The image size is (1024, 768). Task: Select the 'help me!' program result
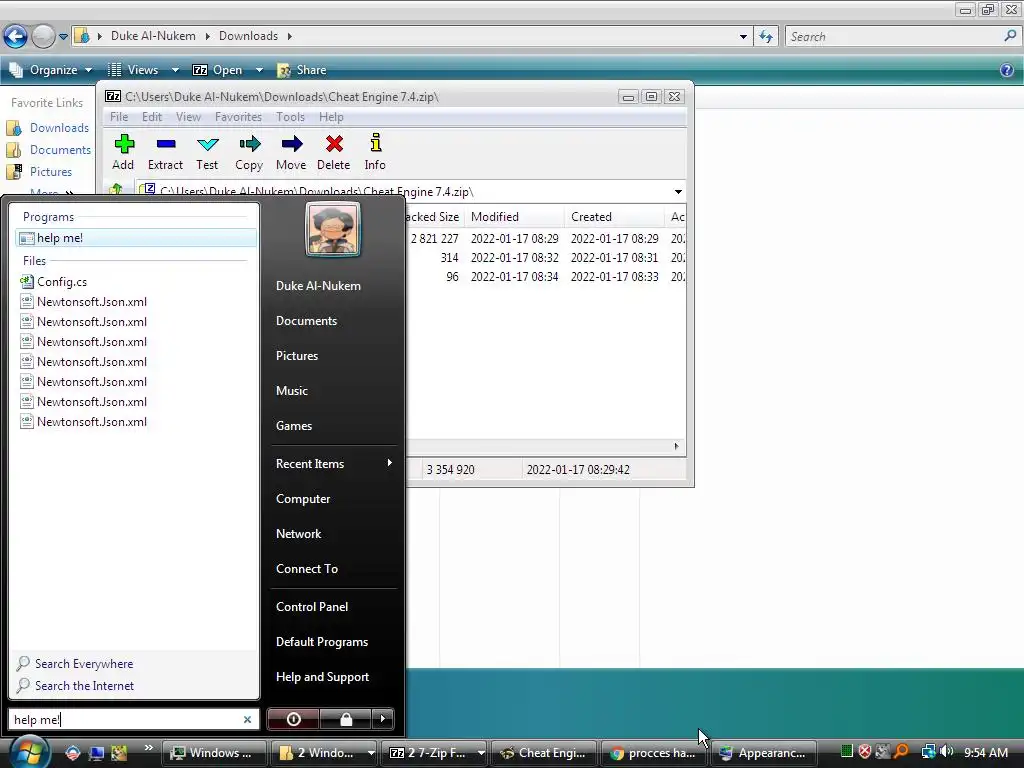coord(136,238)
